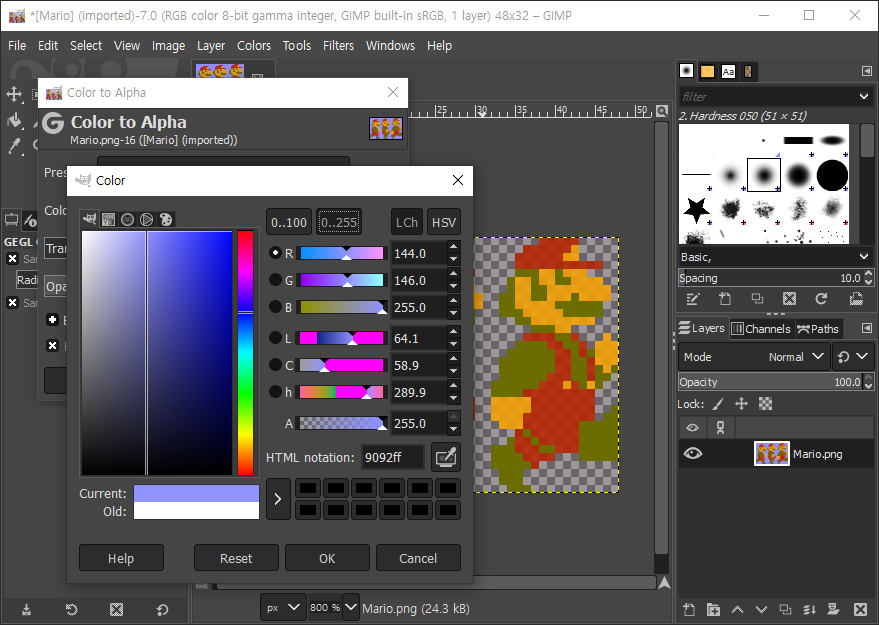Click the Refresh brushes icon
Screen dimensions: 879x625
click(x=821, y=299)
